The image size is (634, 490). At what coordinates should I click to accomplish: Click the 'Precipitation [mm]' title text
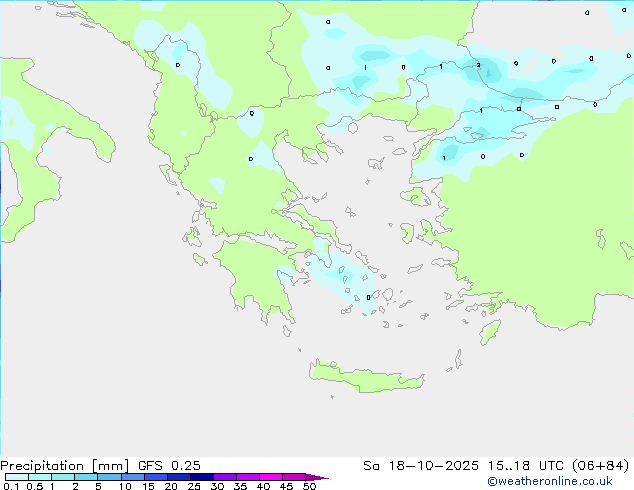[x=65, y=466]
